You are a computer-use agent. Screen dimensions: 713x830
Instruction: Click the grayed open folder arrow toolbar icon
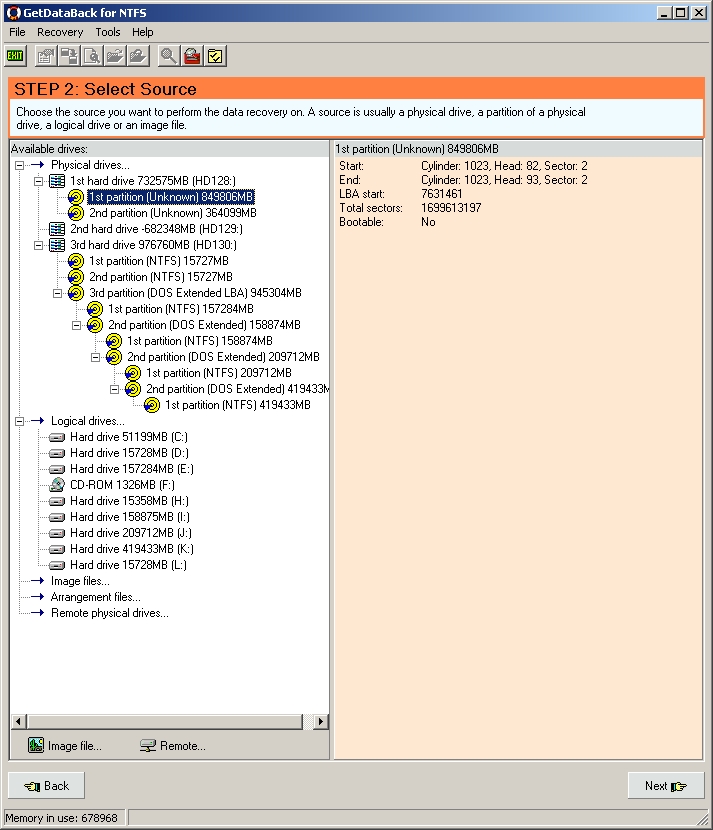115,56
